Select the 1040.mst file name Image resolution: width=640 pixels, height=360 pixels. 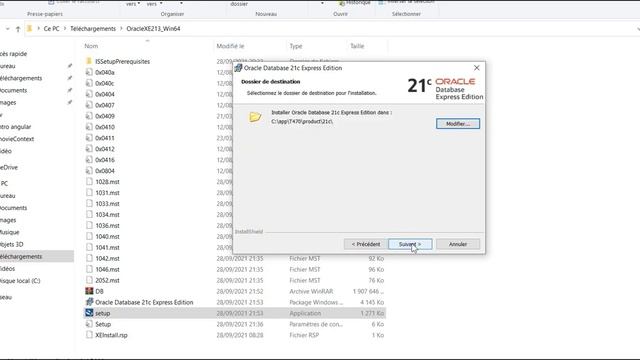[x=107, y=236]
